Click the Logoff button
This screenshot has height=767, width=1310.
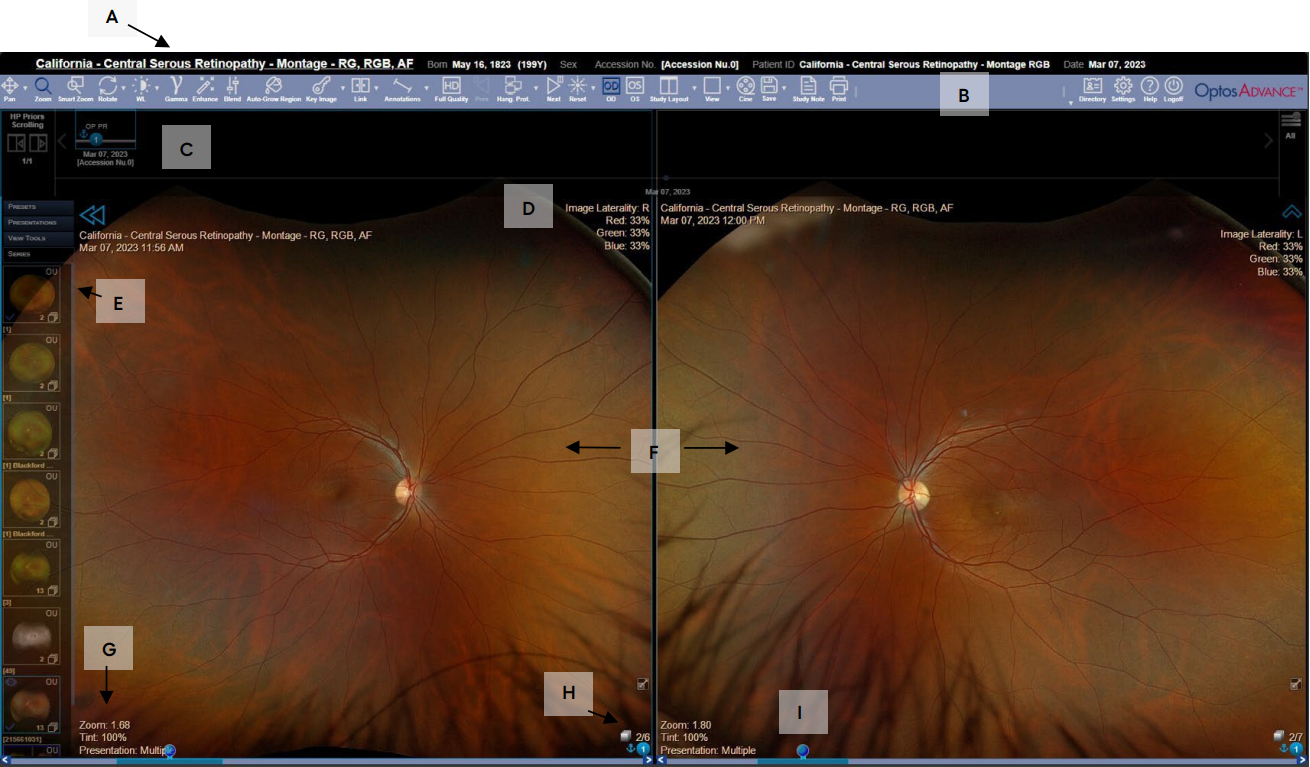tap(1173, 87)
